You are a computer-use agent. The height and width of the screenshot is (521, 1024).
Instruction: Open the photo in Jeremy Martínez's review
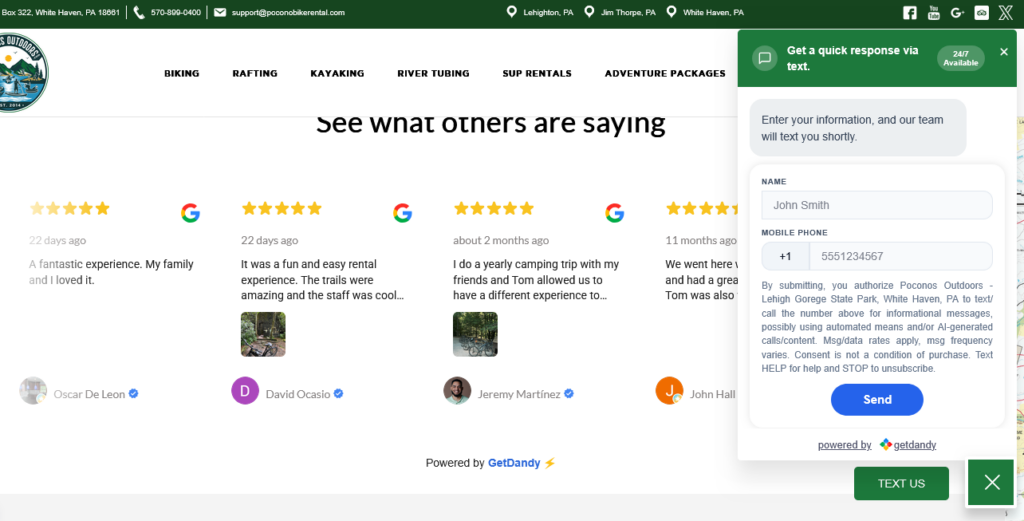coord(475,334)
